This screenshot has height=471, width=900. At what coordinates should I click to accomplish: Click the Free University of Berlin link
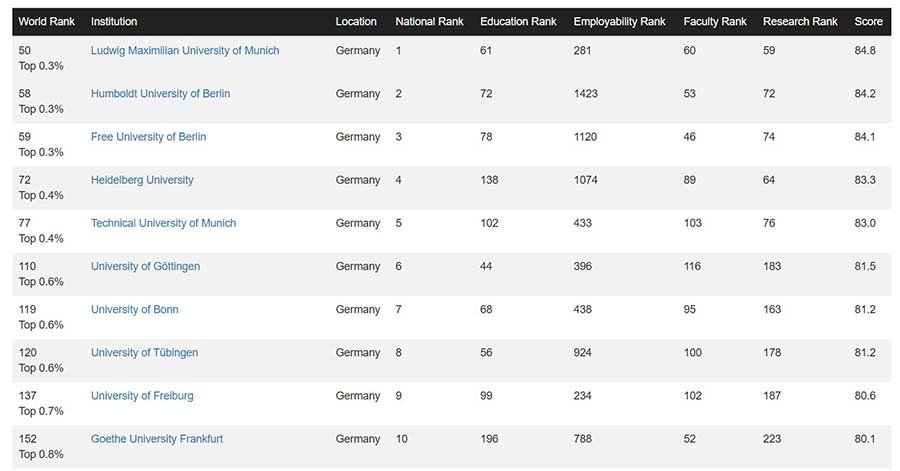point(148,137)
